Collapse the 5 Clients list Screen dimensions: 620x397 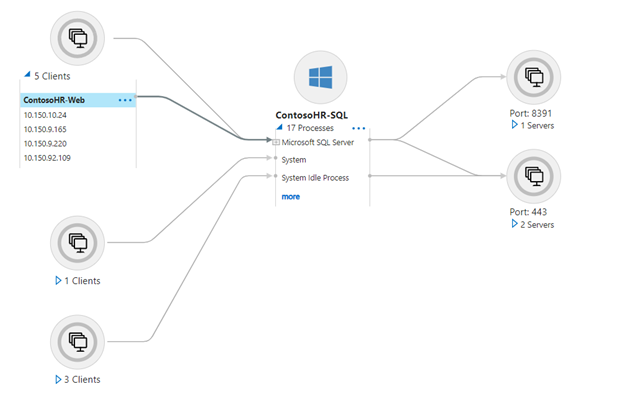(x=27, y=74)
